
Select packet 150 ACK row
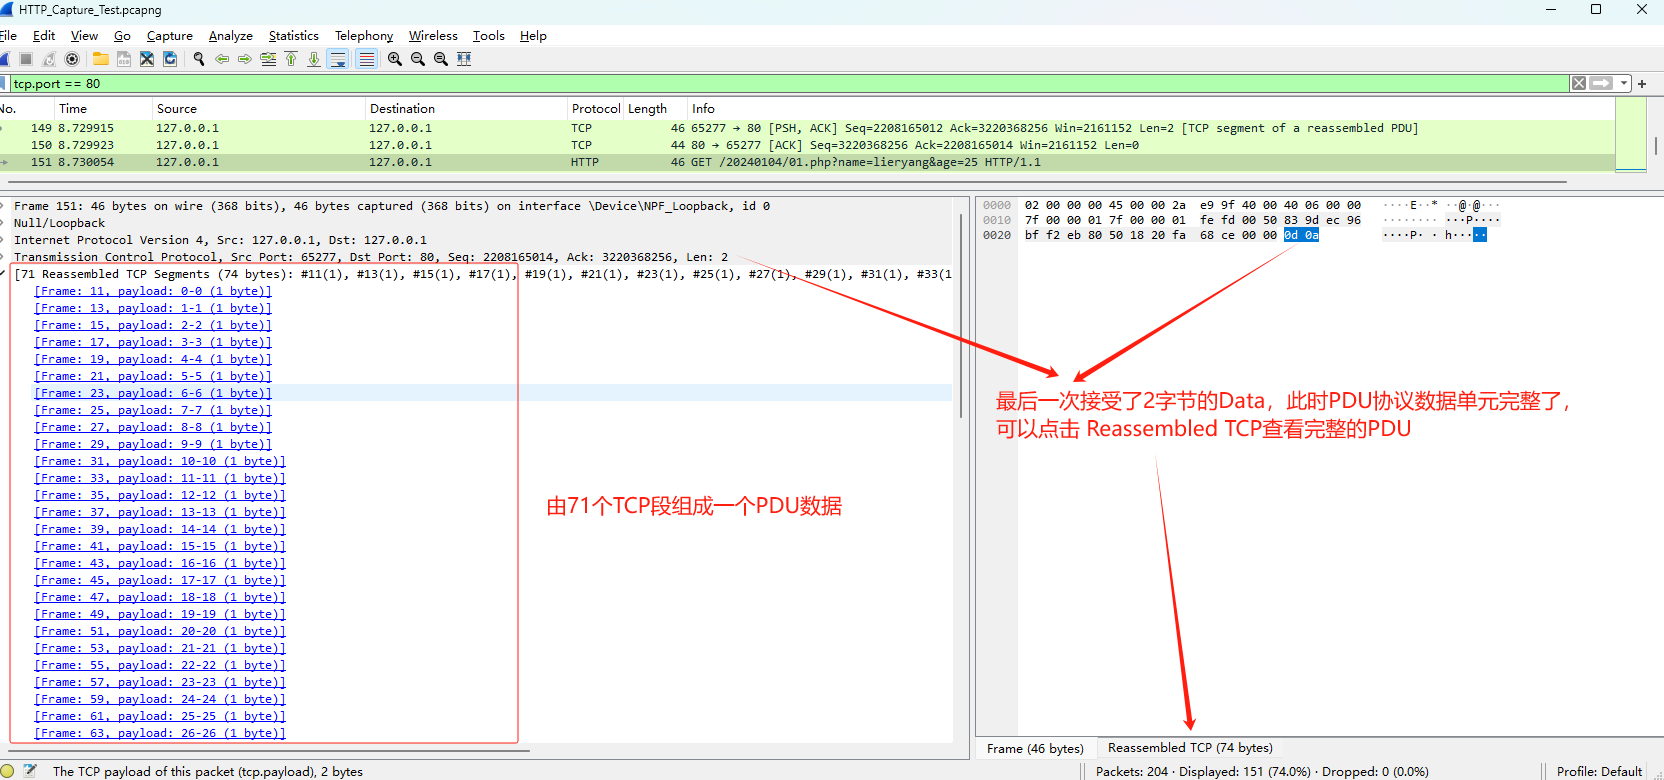[807, 145]
